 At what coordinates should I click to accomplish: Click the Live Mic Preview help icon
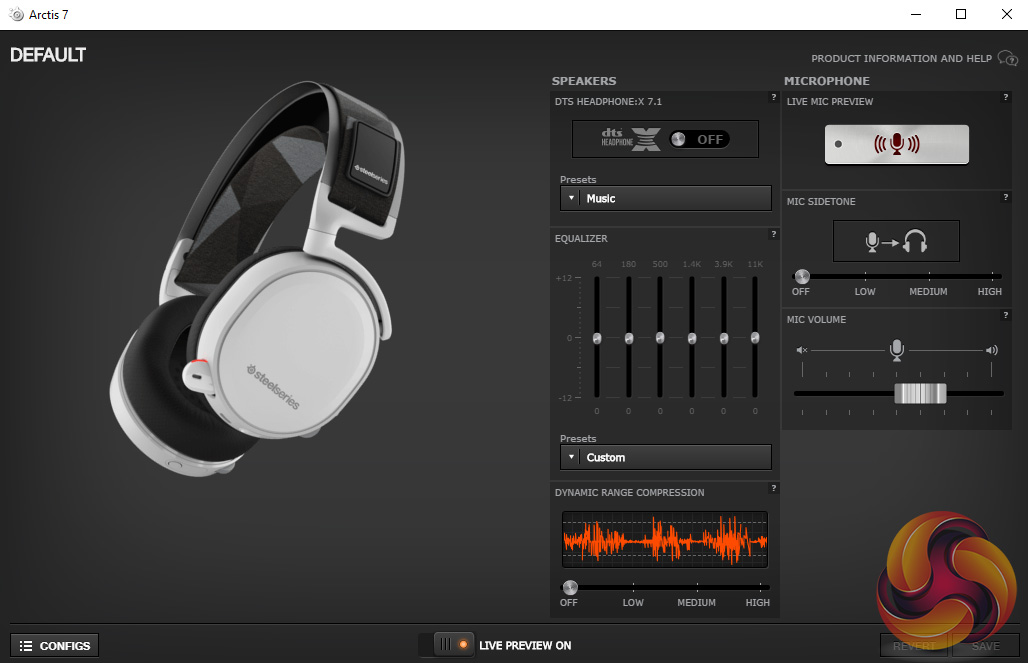[1005, 97]
